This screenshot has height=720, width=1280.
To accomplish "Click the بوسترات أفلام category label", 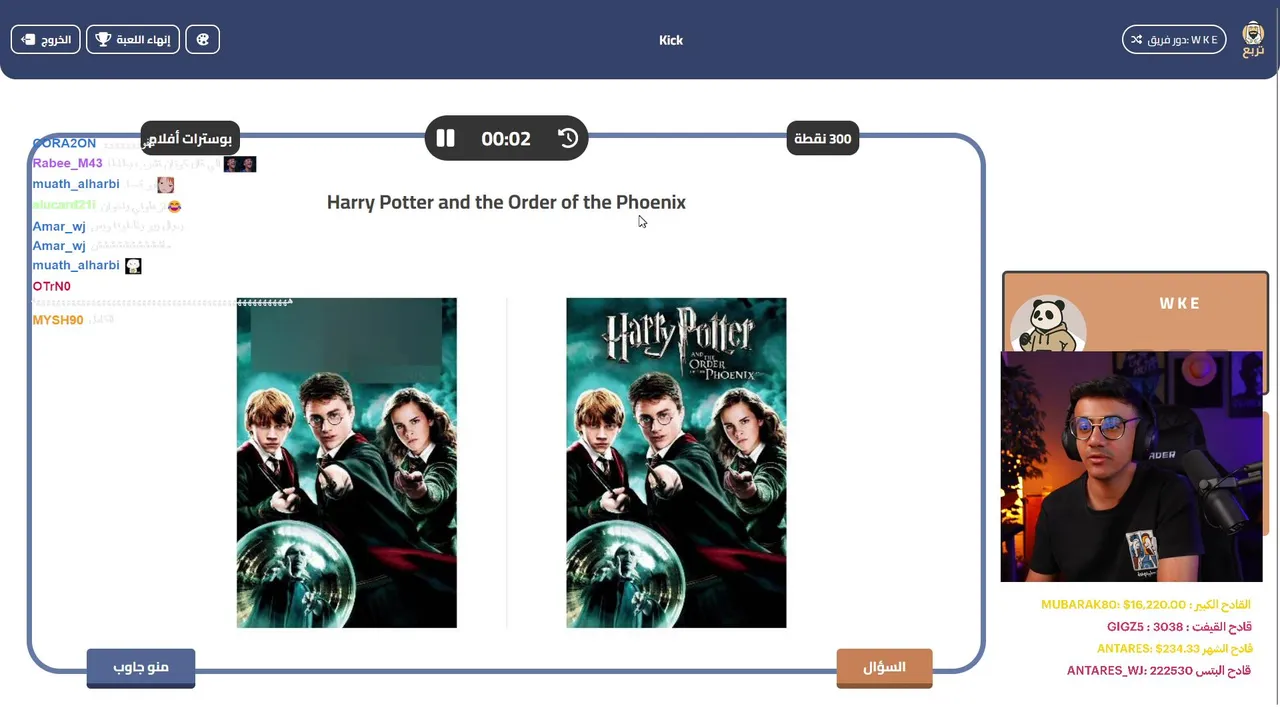I will 190,138.
